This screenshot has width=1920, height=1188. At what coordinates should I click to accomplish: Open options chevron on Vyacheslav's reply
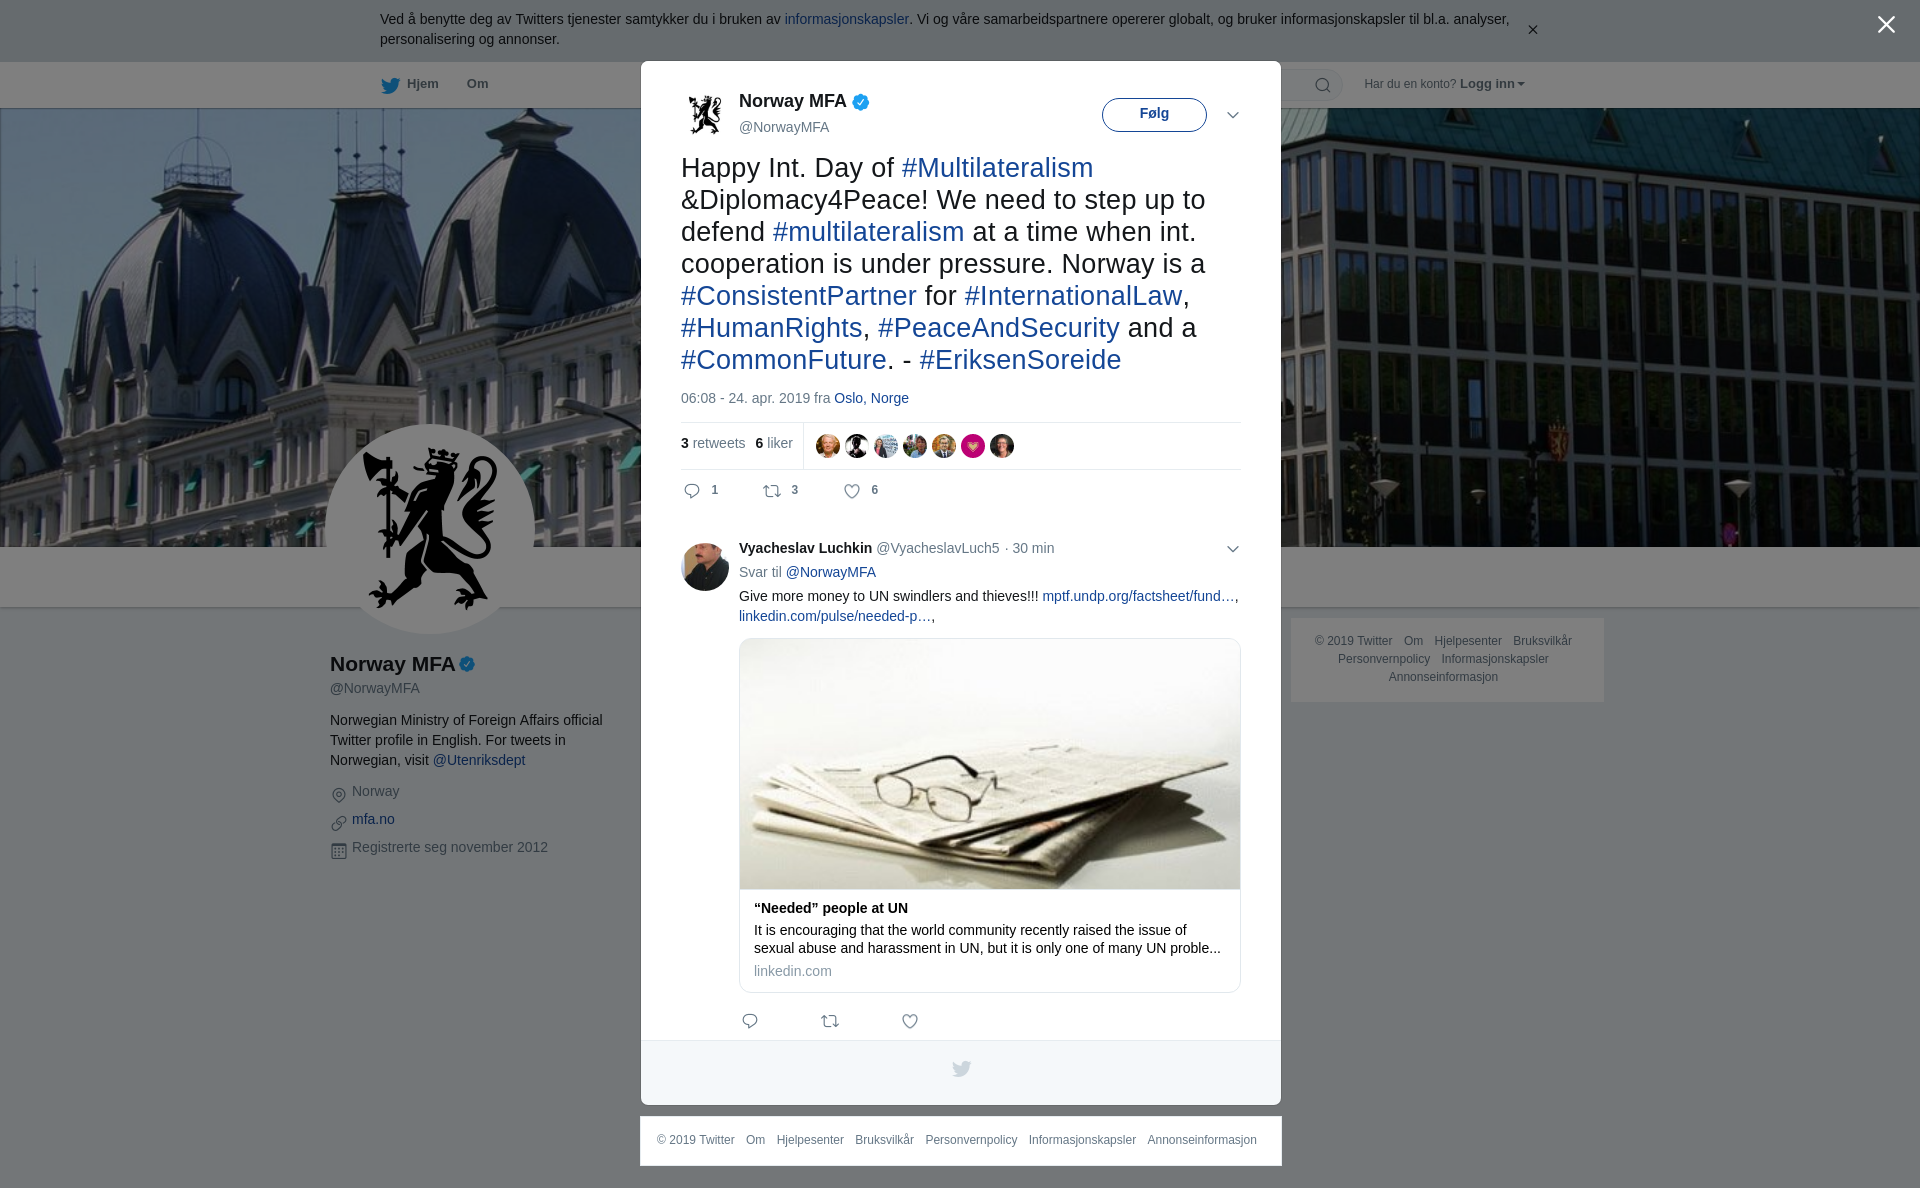[1233, 549]
